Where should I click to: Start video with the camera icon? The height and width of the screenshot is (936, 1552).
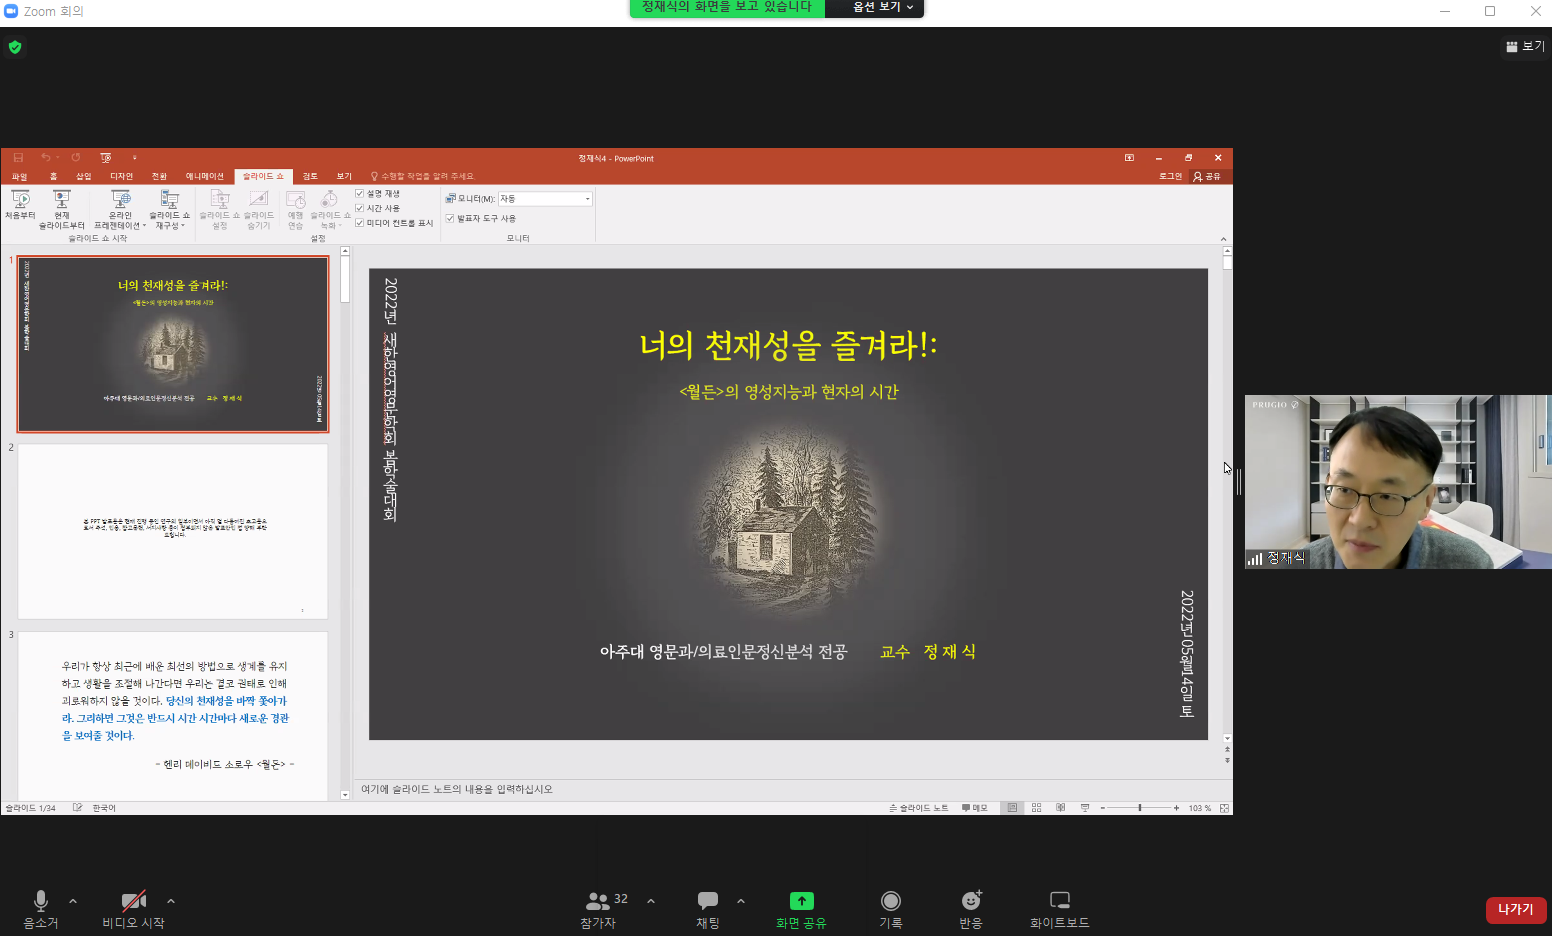[x=133, y=900]
